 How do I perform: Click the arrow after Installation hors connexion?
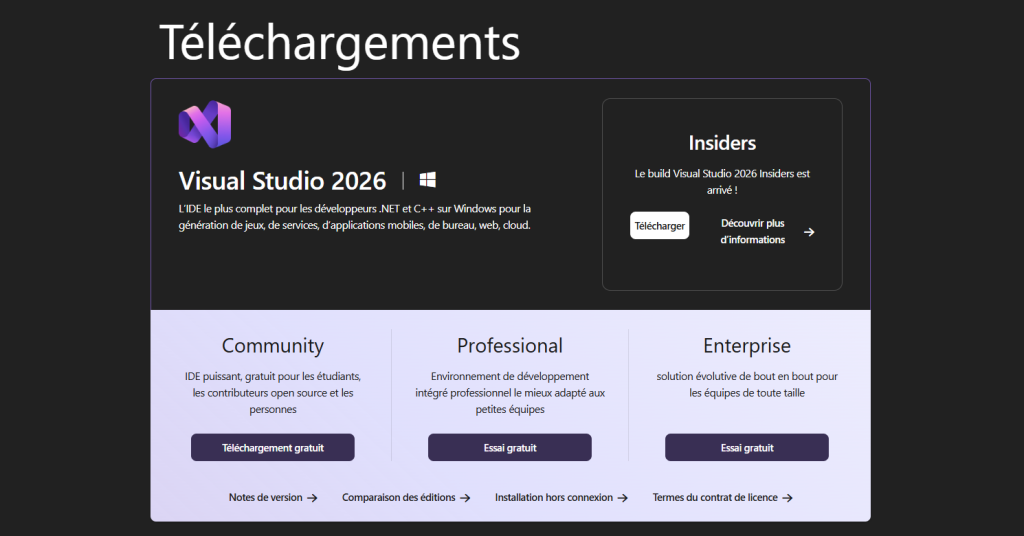(623, 498)
